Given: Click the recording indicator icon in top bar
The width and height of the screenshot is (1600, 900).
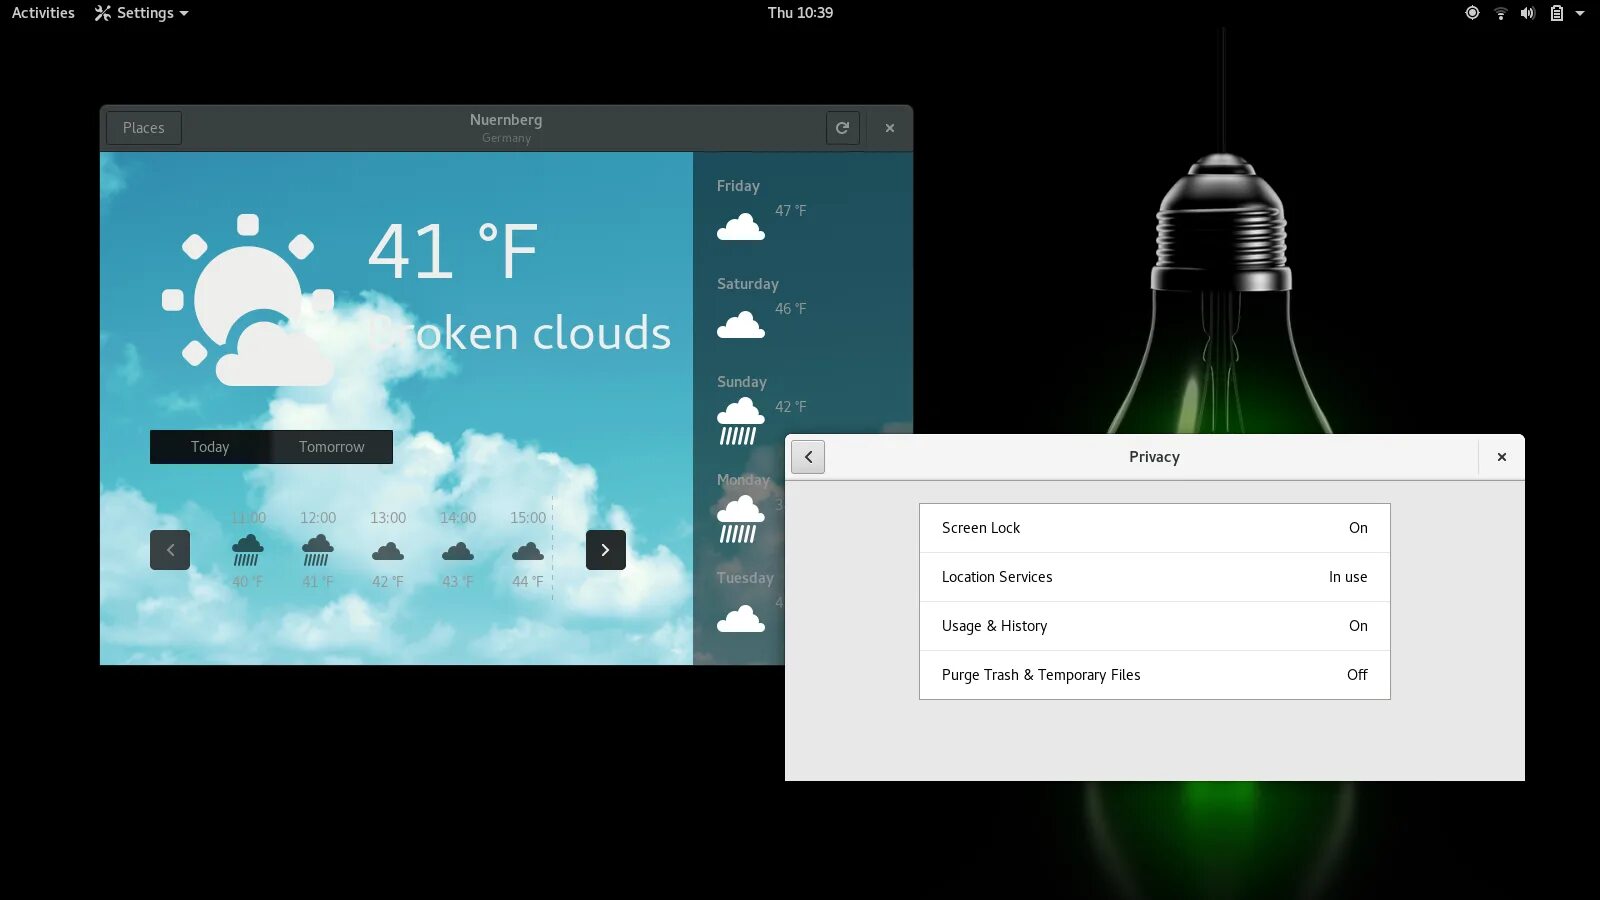Looking at the screenshot, I should pyautogui.click(x=1472, y=13).
